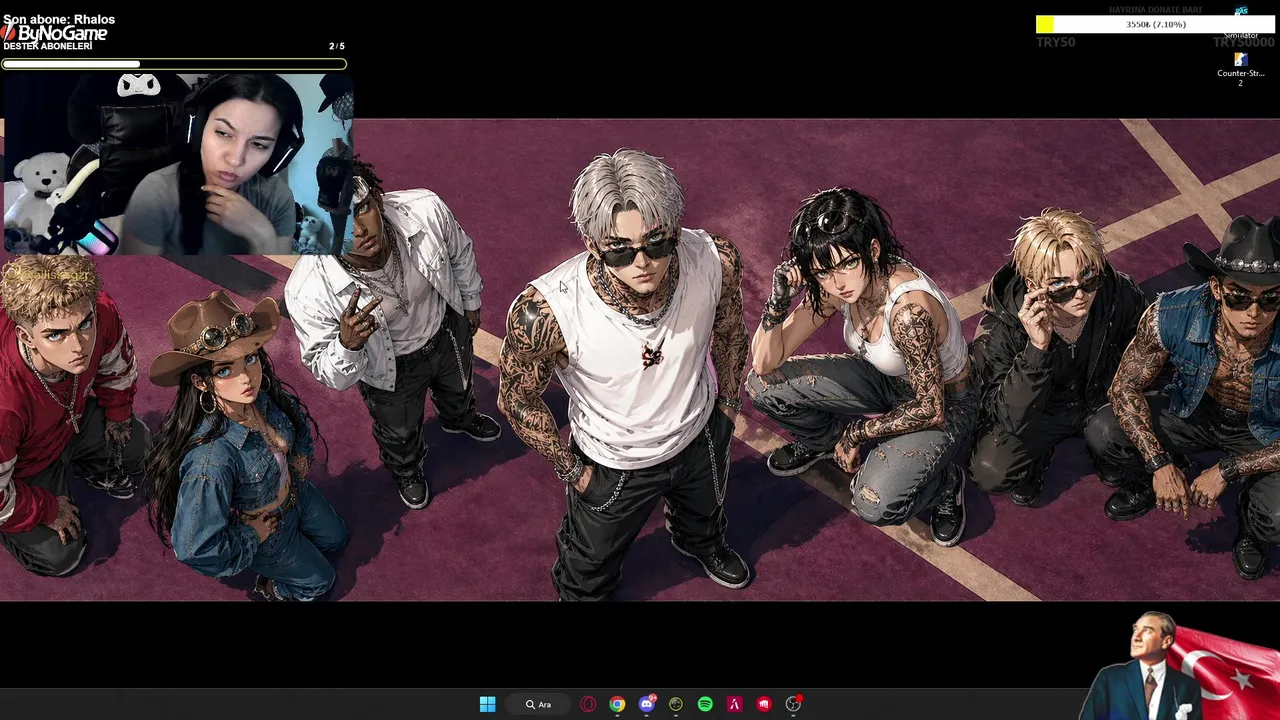The height and width of the screenshot is (720, 1280).
Task: Click the 'Son abone: Rhalos' text
Action: tap(59, 19)
